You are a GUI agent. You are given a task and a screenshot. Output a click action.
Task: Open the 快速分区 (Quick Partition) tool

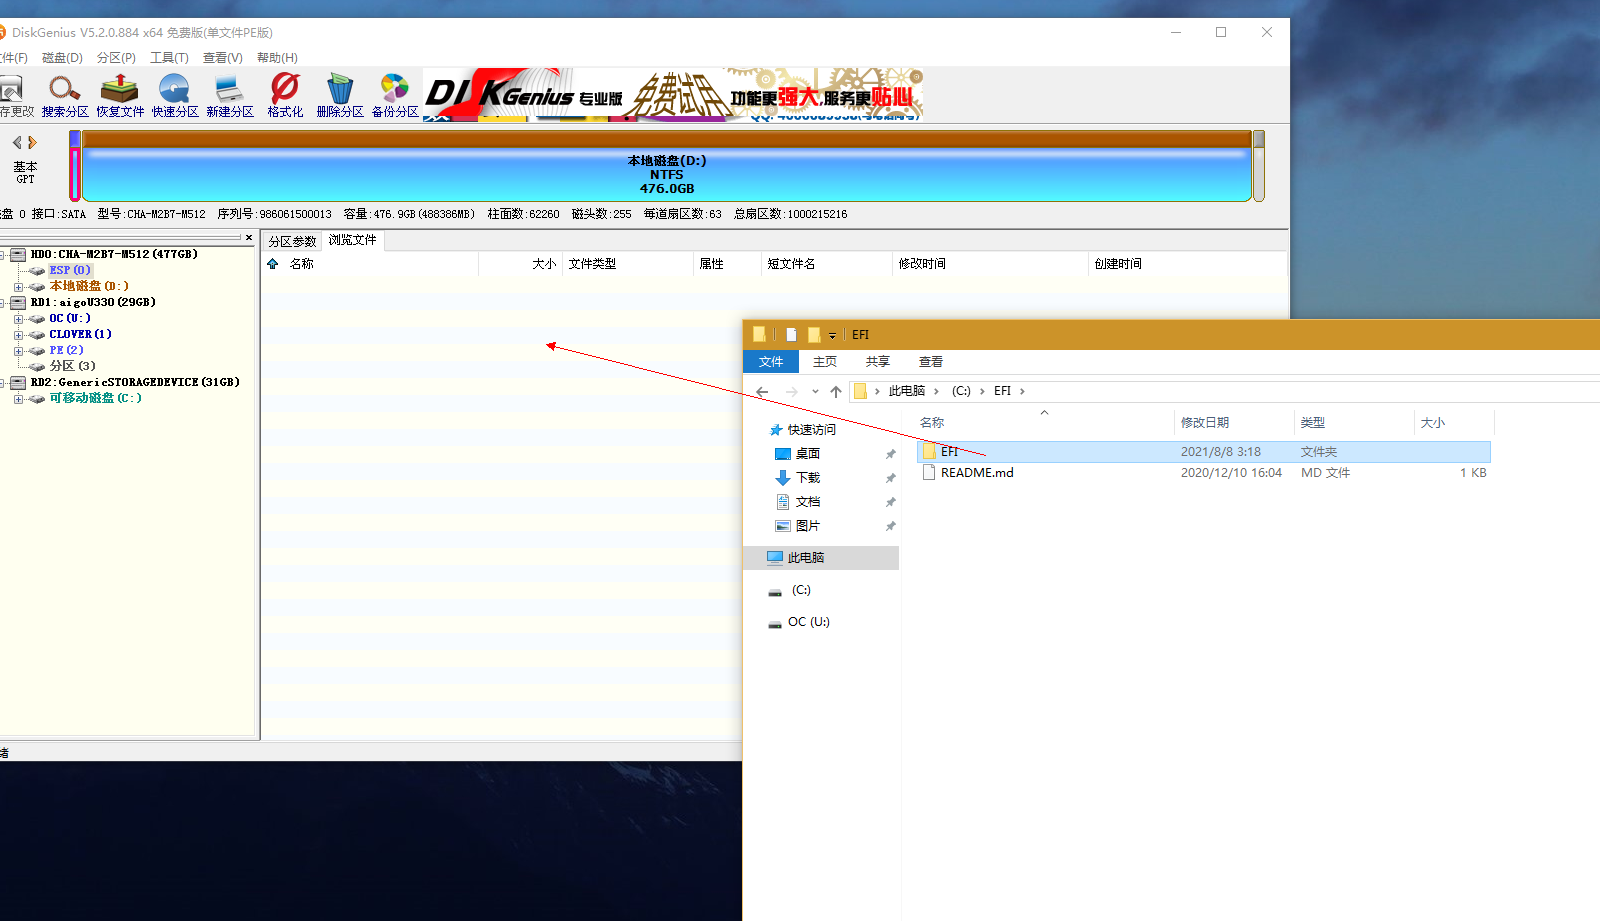click(175, 91)
